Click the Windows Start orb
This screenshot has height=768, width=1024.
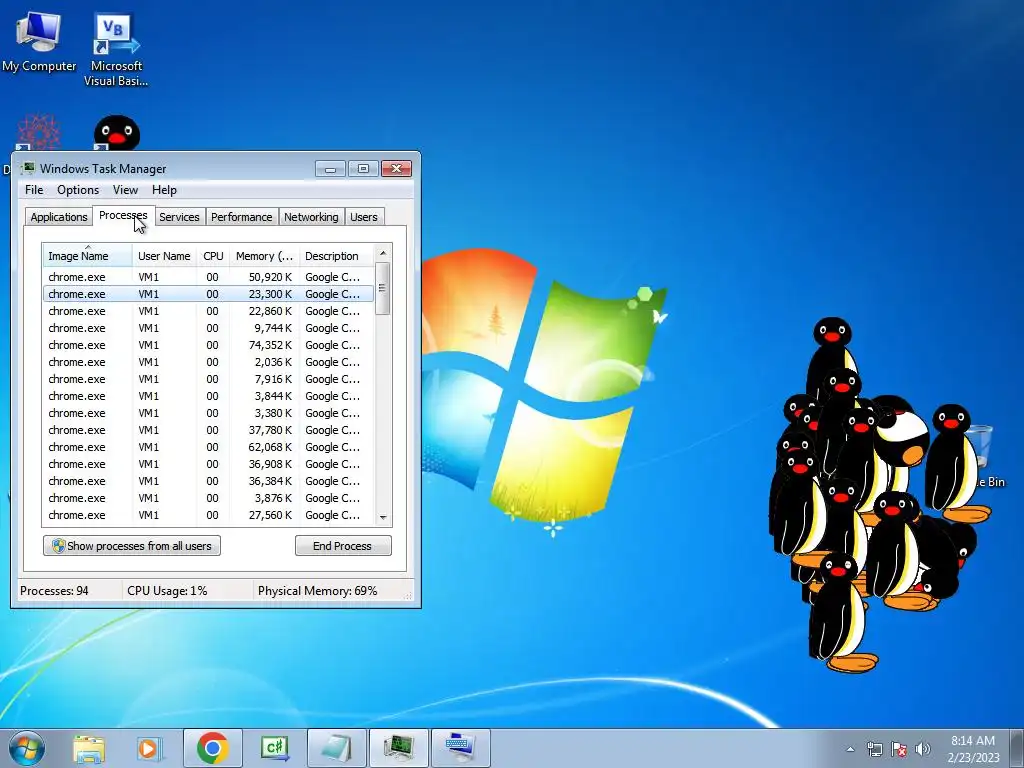coord(27,748)
